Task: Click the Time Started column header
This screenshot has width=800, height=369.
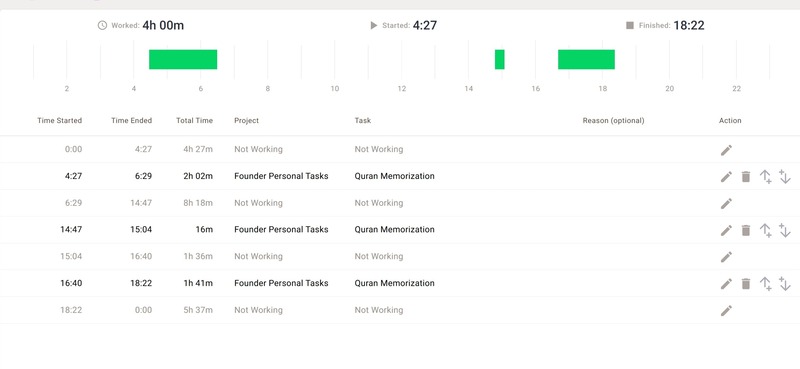Action: click(60, 120)
